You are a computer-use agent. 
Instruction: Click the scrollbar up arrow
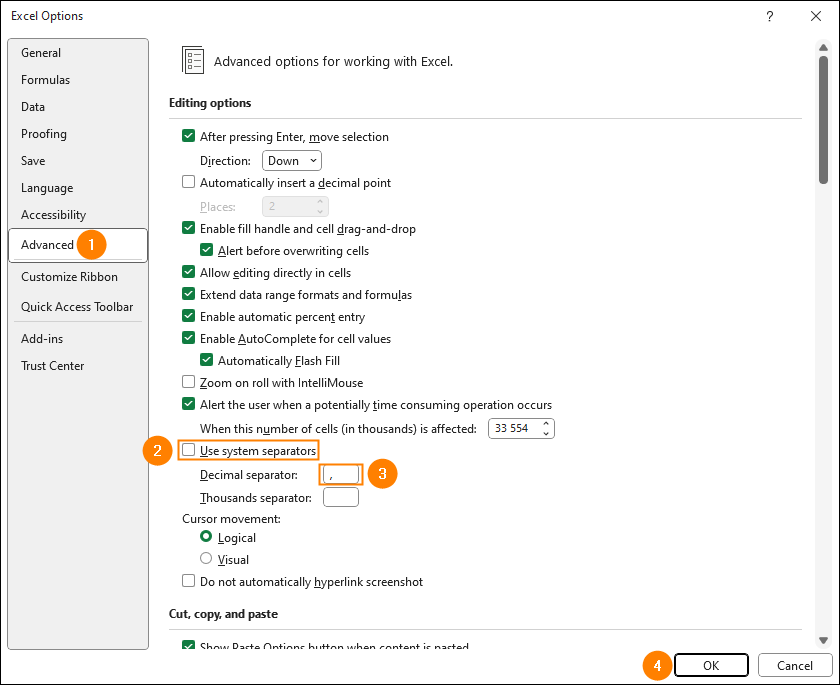point(823,48)
